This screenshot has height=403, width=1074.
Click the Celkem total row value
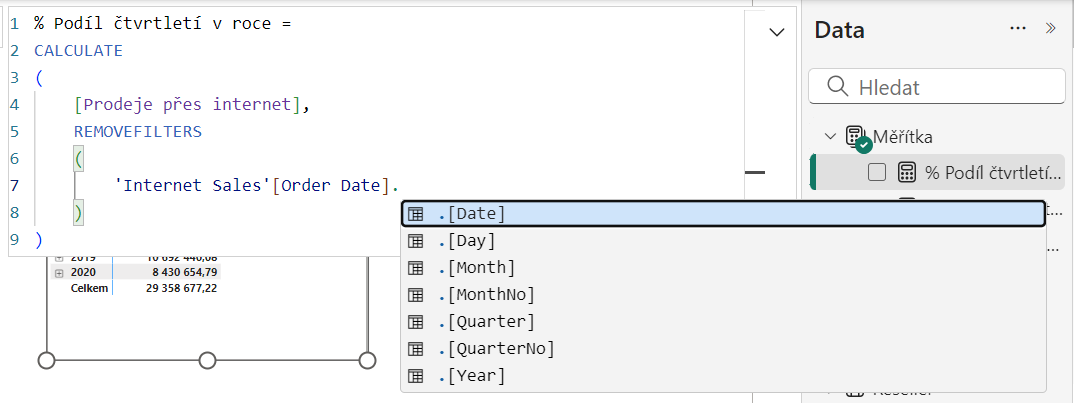coord(180,288)
